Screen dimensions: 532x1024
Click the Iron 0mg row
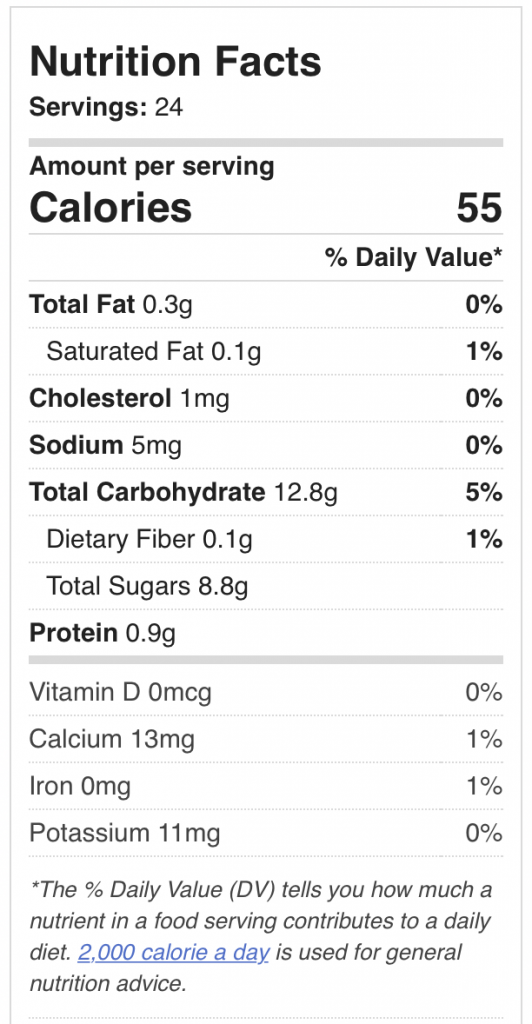(266, 786)
